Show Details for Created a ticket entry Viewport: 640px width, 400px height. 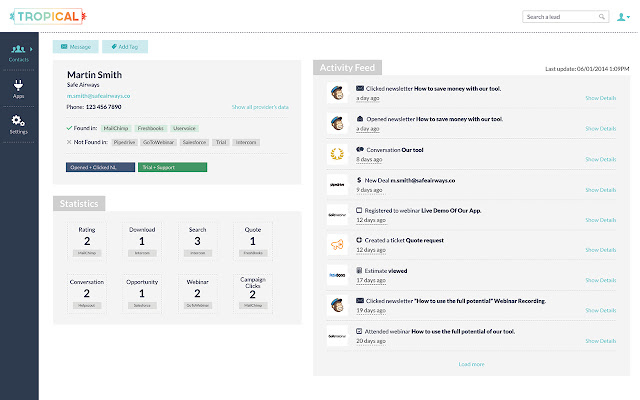[600, 250]
